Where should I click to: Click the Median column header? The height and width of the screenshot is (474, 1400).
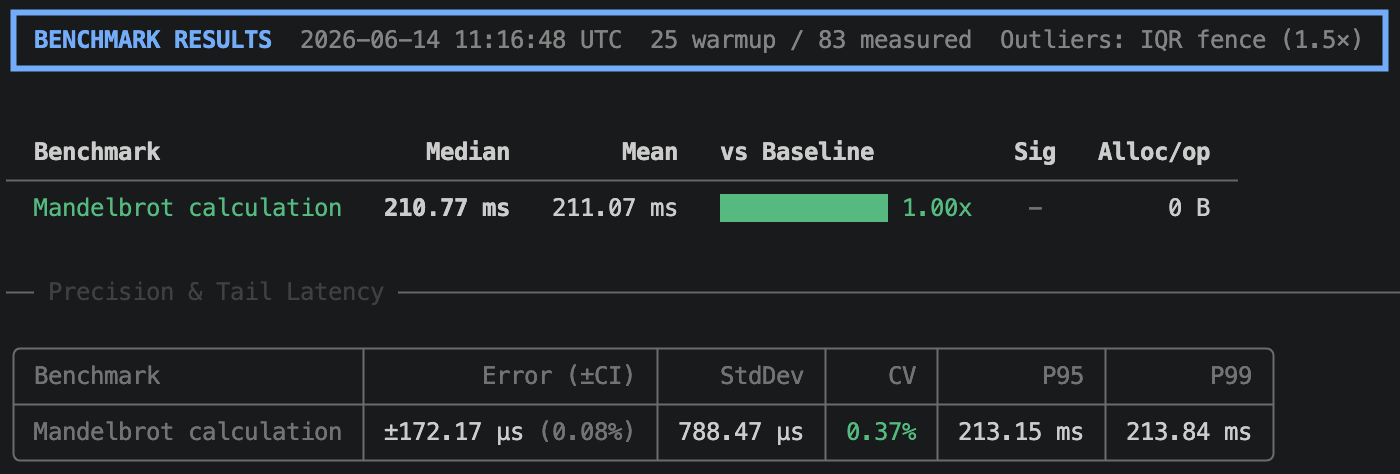click(x=468, y=152)
